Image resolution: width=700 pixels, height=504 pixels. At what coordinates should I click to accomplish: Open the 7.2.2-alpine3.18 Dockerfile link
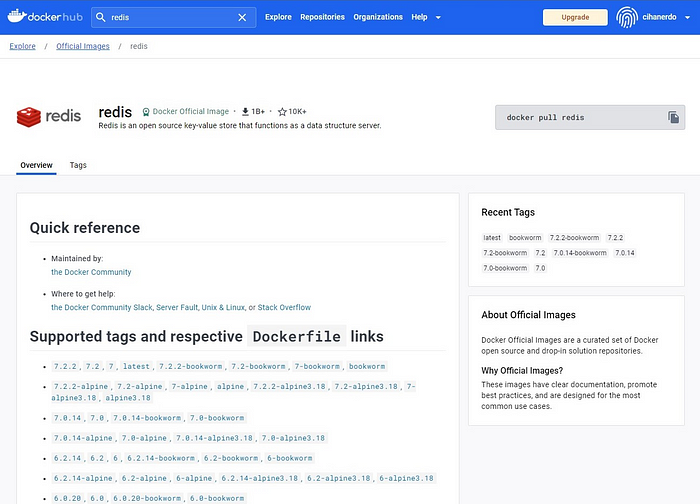point(289,387)
